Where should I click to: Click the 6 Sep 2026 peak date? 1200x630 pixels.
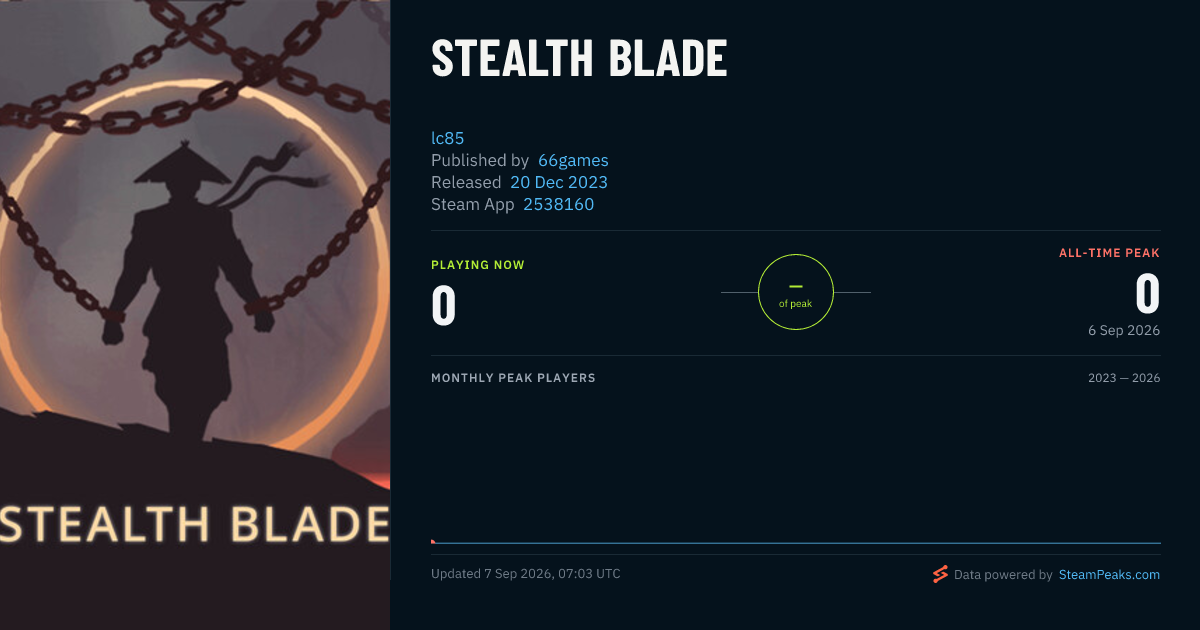click(x=1125, y=330)
